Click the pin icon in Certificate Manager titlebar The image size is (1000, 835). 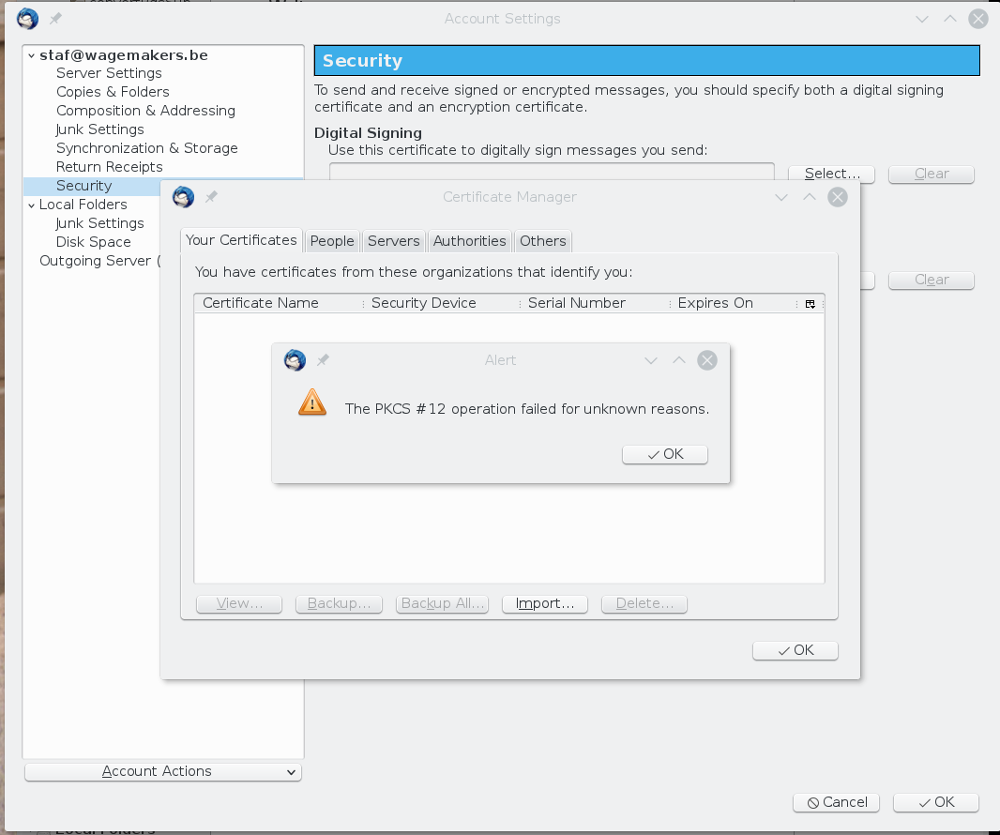211,197
